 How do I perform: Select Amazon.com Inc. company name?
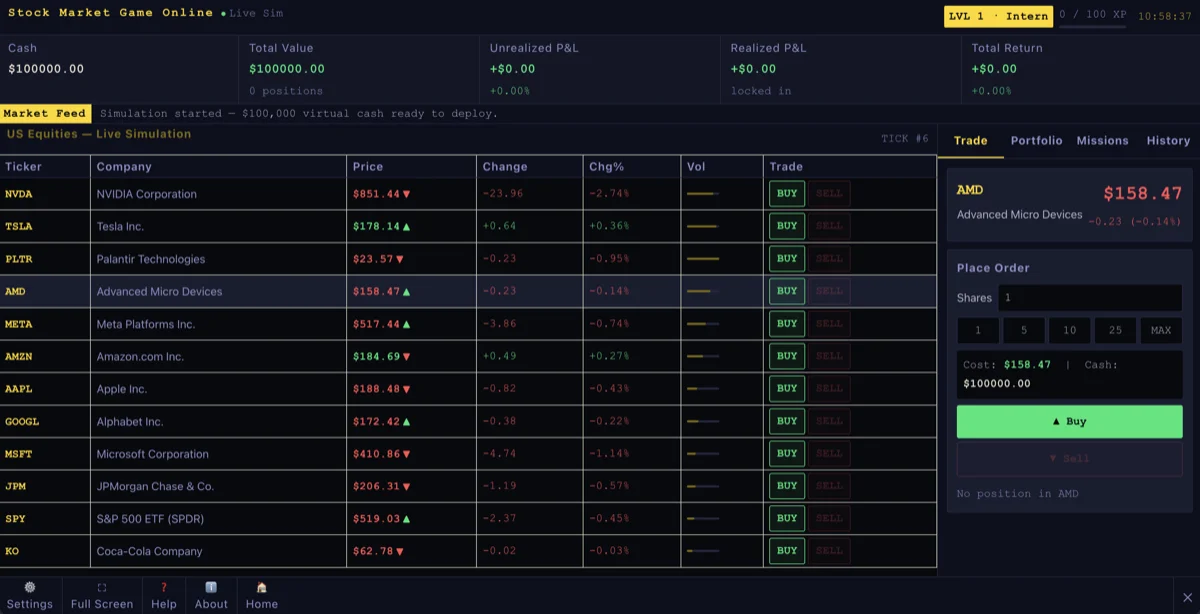click(140, 357)
